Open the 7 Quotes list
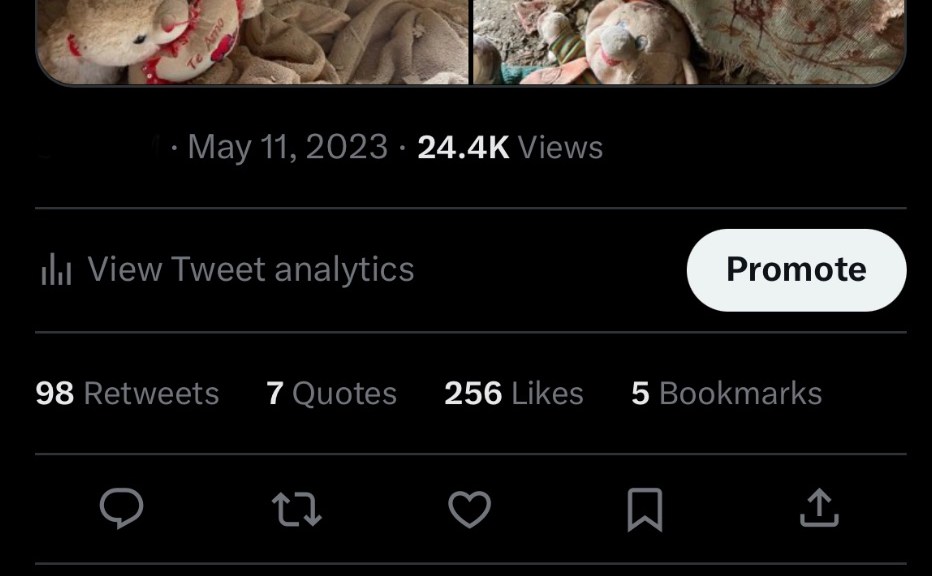The height and width of the screenshot is (576, 932). pos(331,393)
